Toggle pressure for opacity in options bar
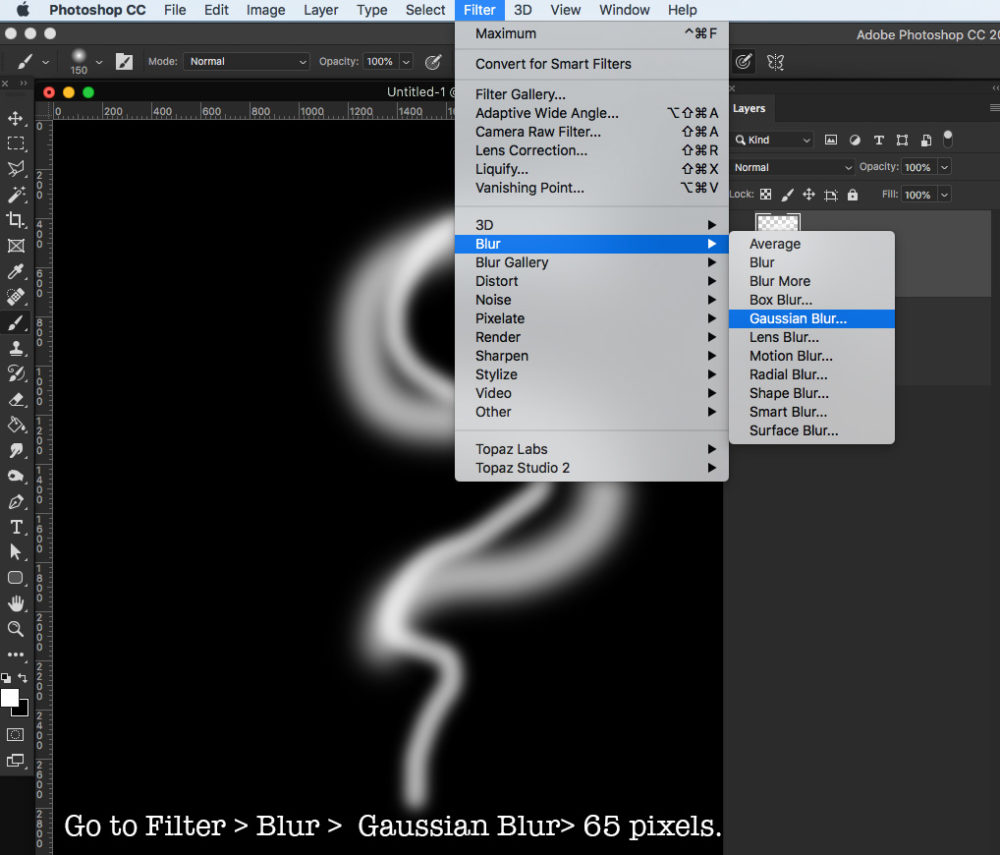The image size is (1000, 855). (x=433, y=61)
